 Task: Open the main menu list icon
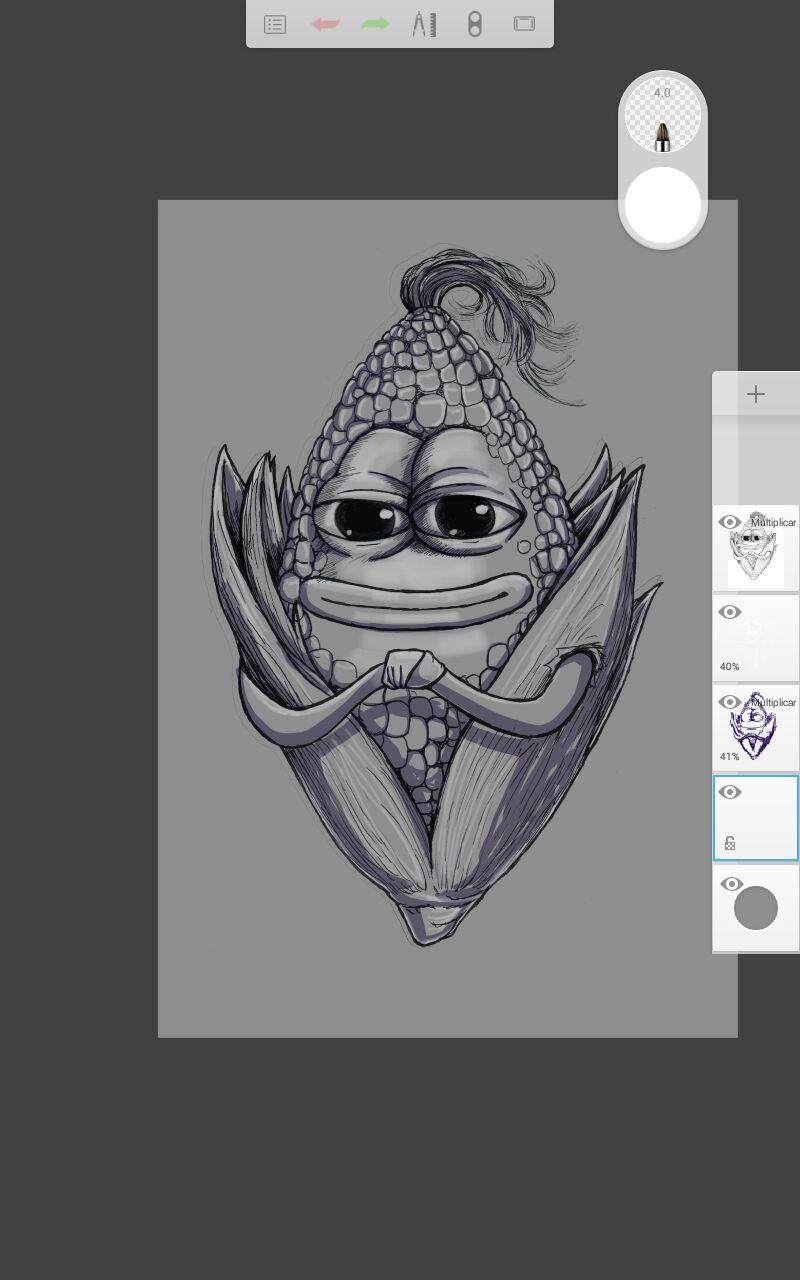pyautogui.click(x=275, y=24)
